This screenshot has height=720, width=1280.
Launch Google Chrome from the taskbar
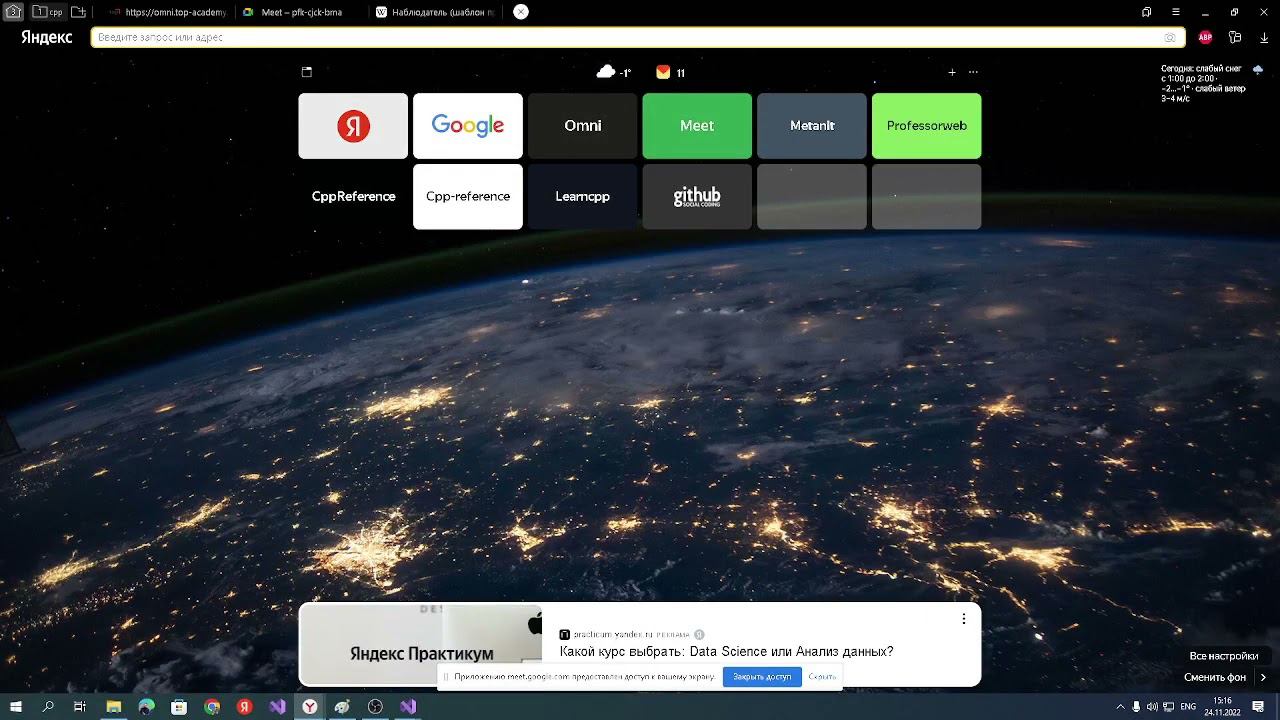tap(212, 707)
